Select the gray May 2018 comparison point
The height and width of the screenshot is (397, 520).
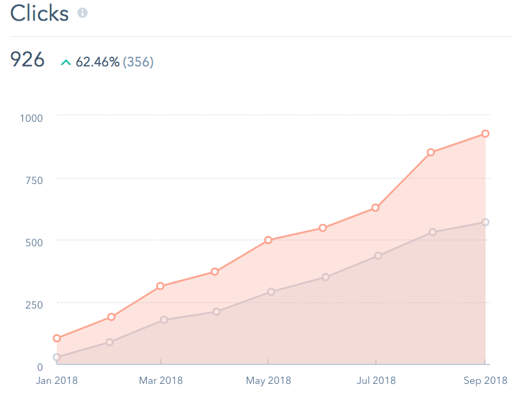[x=271, y=292]
